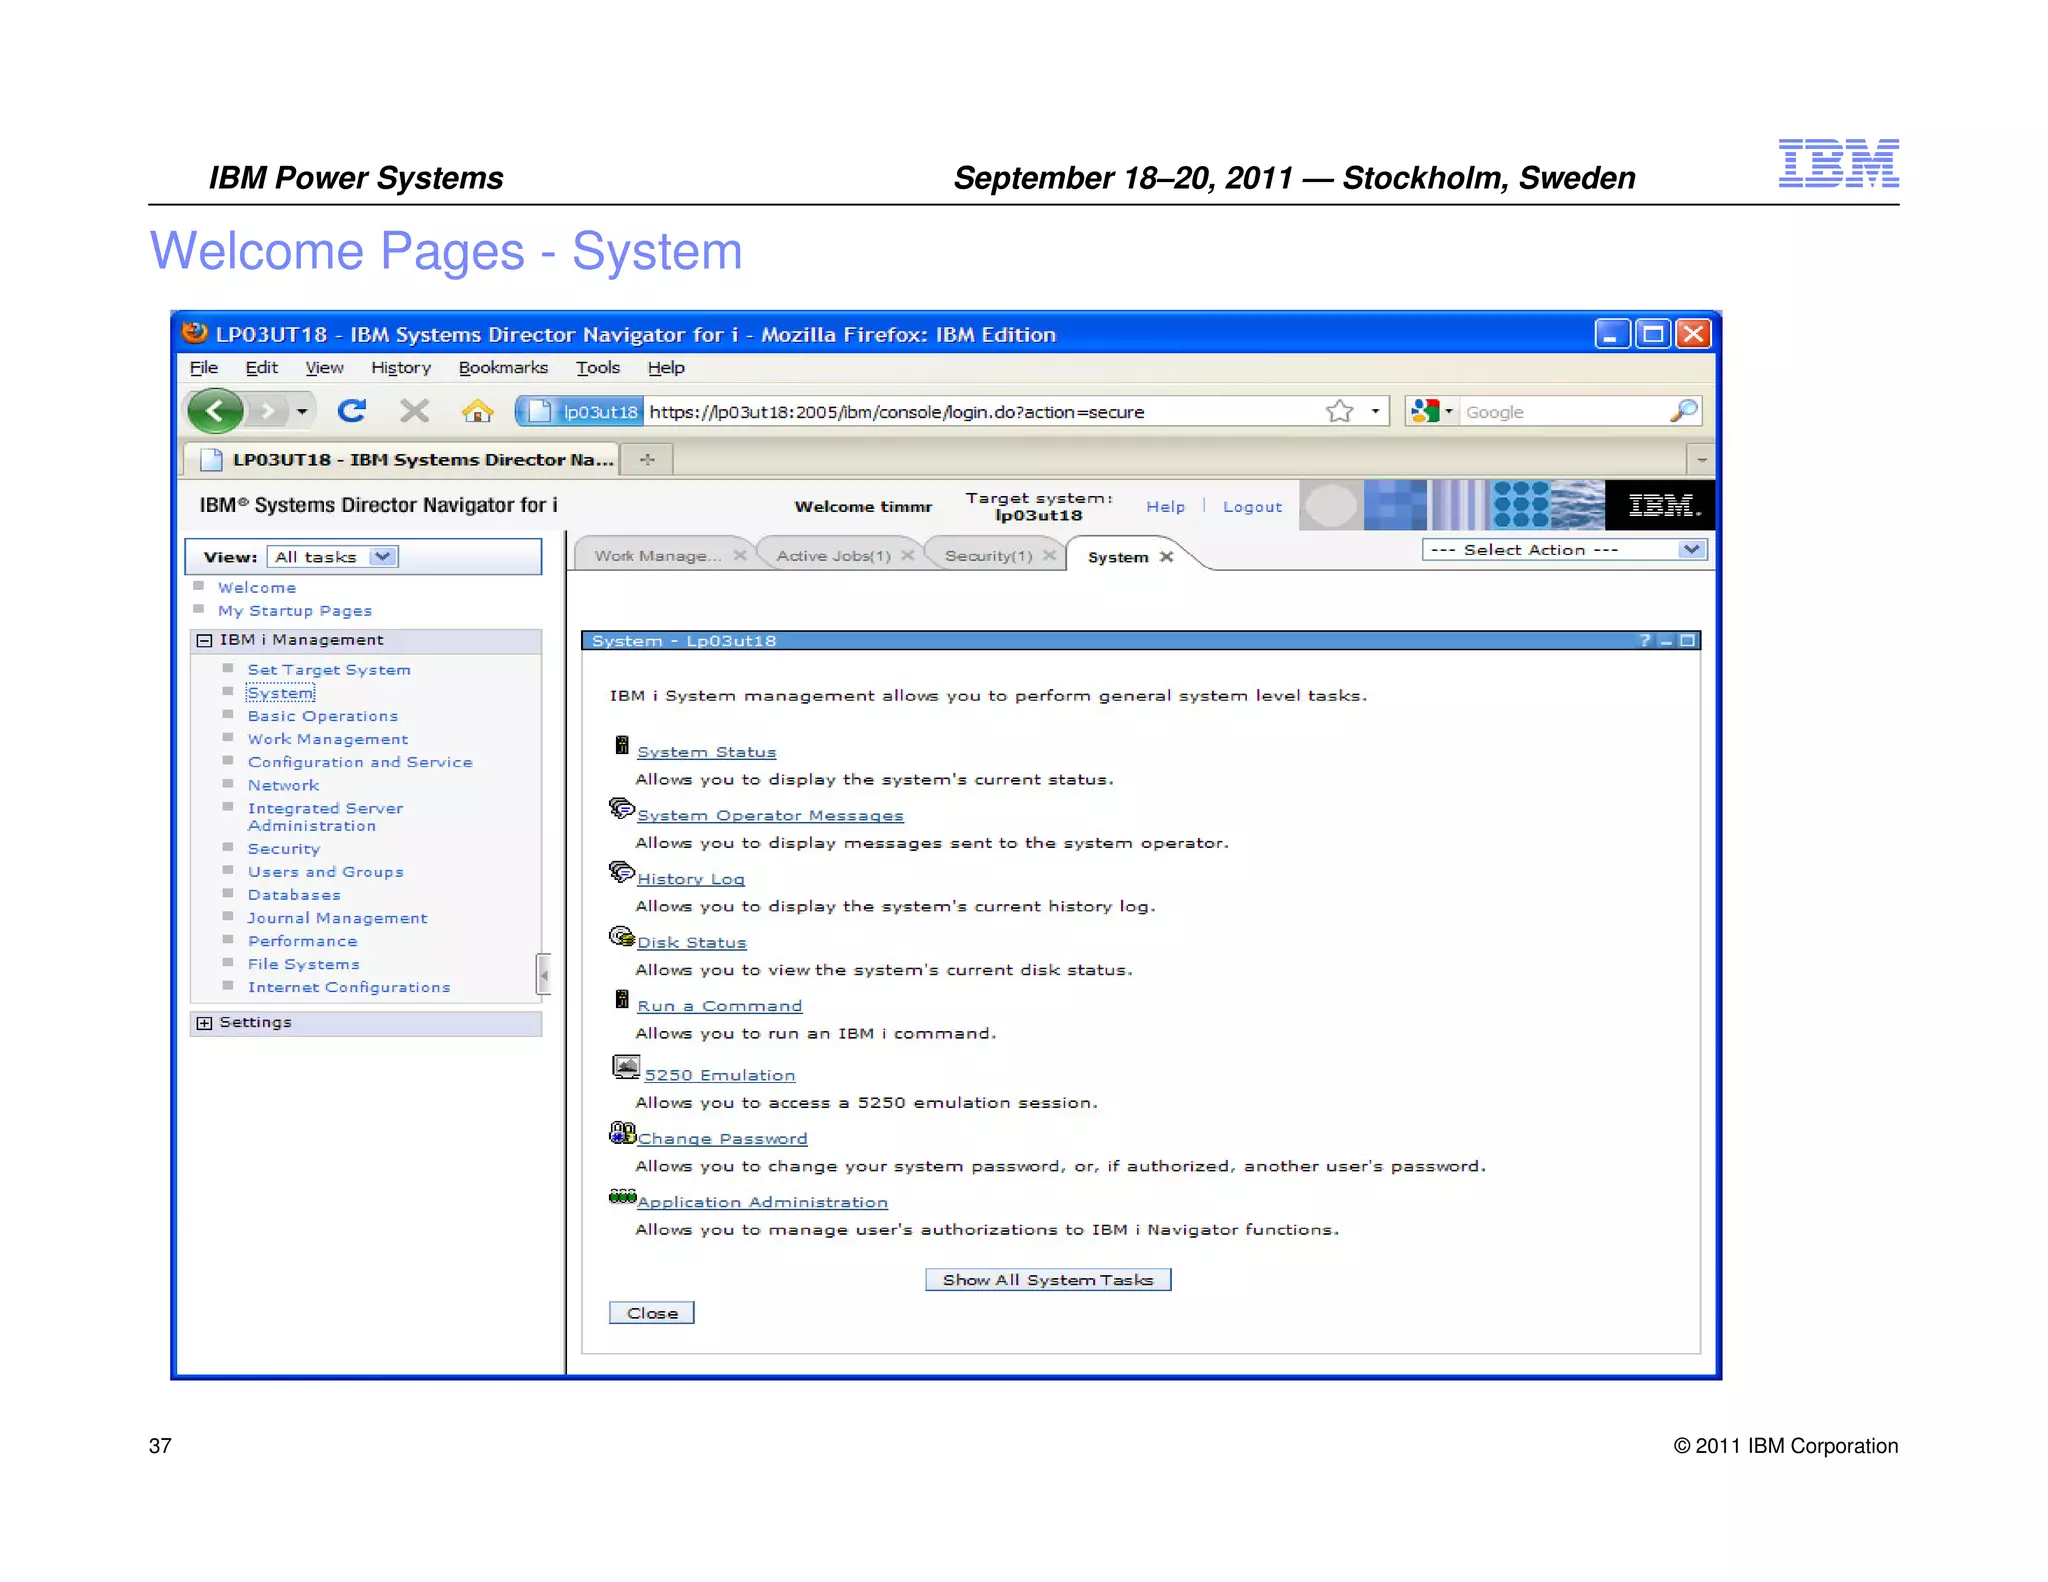This screenshot has width=2048, height=1582.
Task: Click the Change Password icon
Action: [622, 1132]
